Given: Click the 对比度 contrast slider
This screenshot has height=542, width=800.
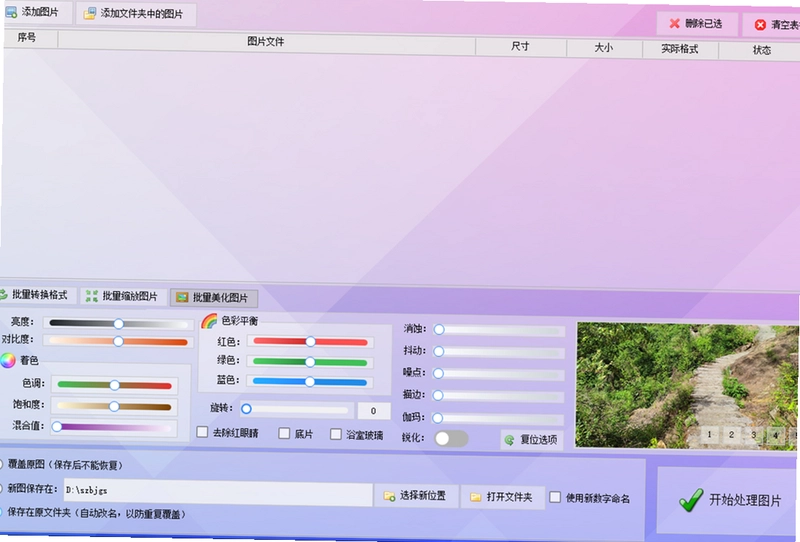Looking at the screenshot, I should coord(118,341).
